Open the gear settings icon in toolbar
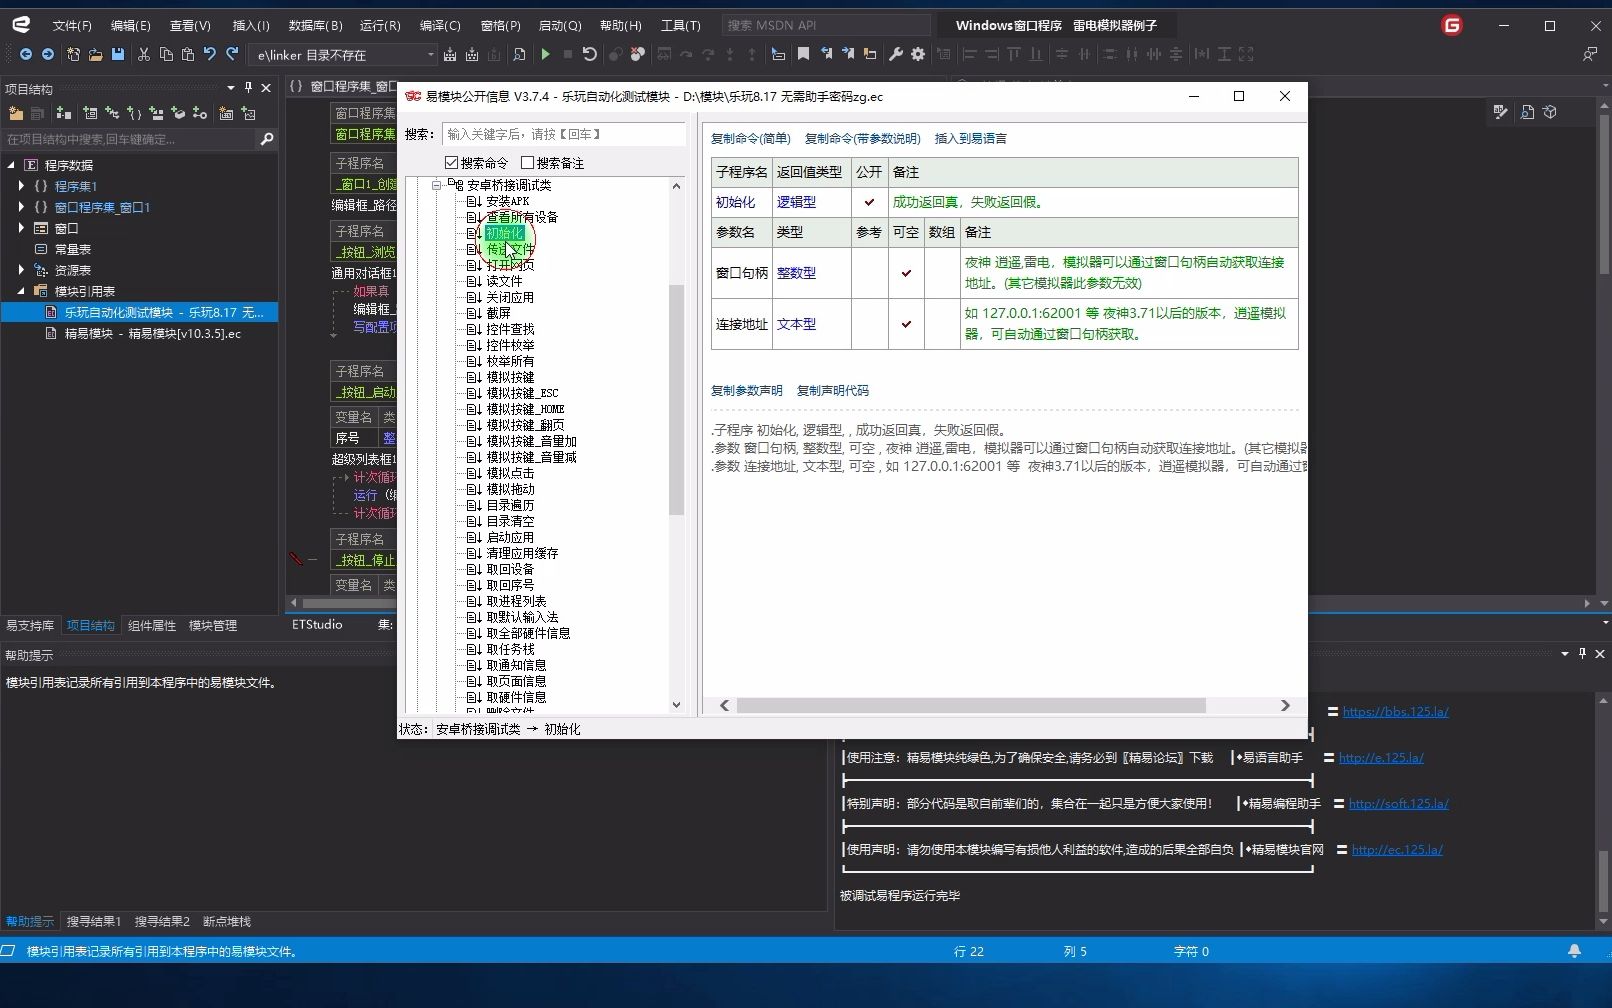This screenshot has width=1612, height=1008. [918, 54]
